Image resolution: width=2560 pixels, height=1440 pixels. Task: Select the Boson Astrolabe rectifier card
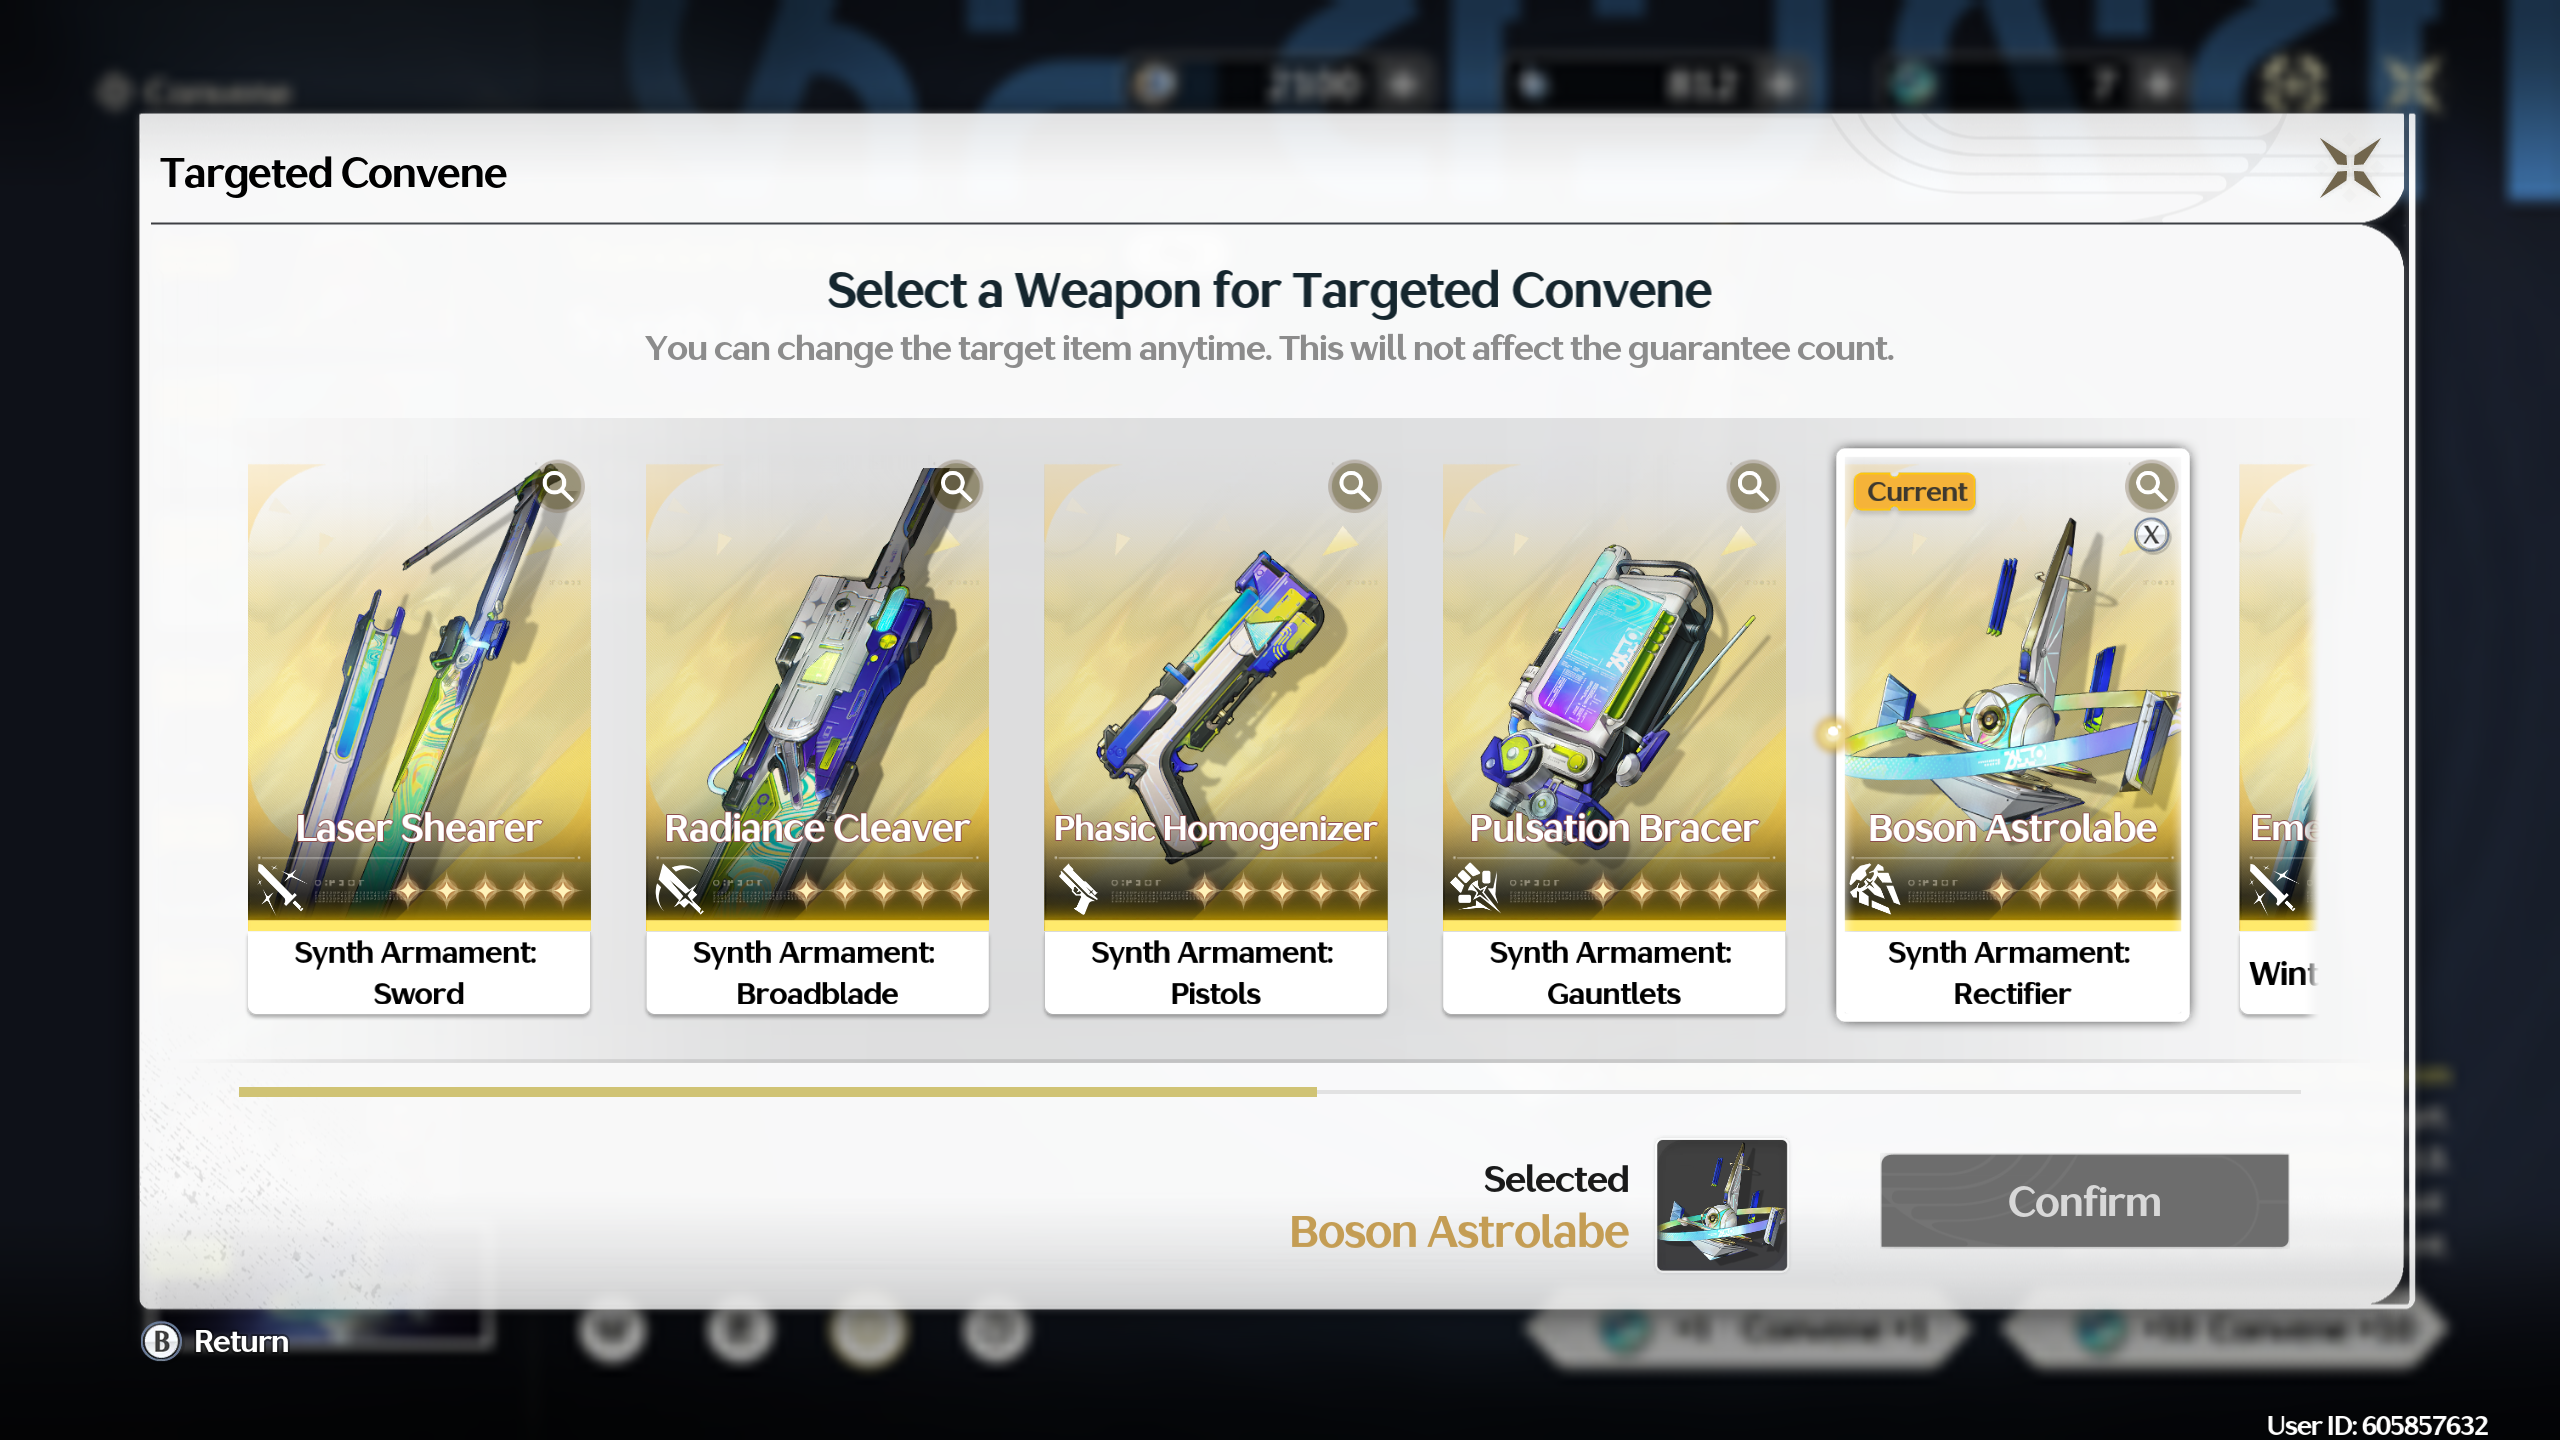tap(2012, 735)
